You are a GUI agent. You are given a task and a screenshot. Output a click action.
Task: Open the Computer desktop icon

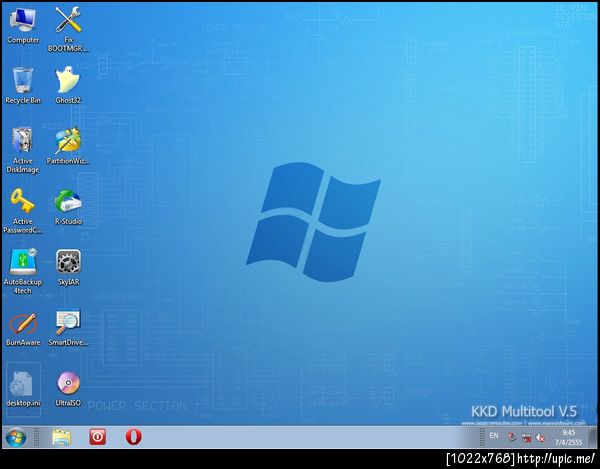pos(23,25)
